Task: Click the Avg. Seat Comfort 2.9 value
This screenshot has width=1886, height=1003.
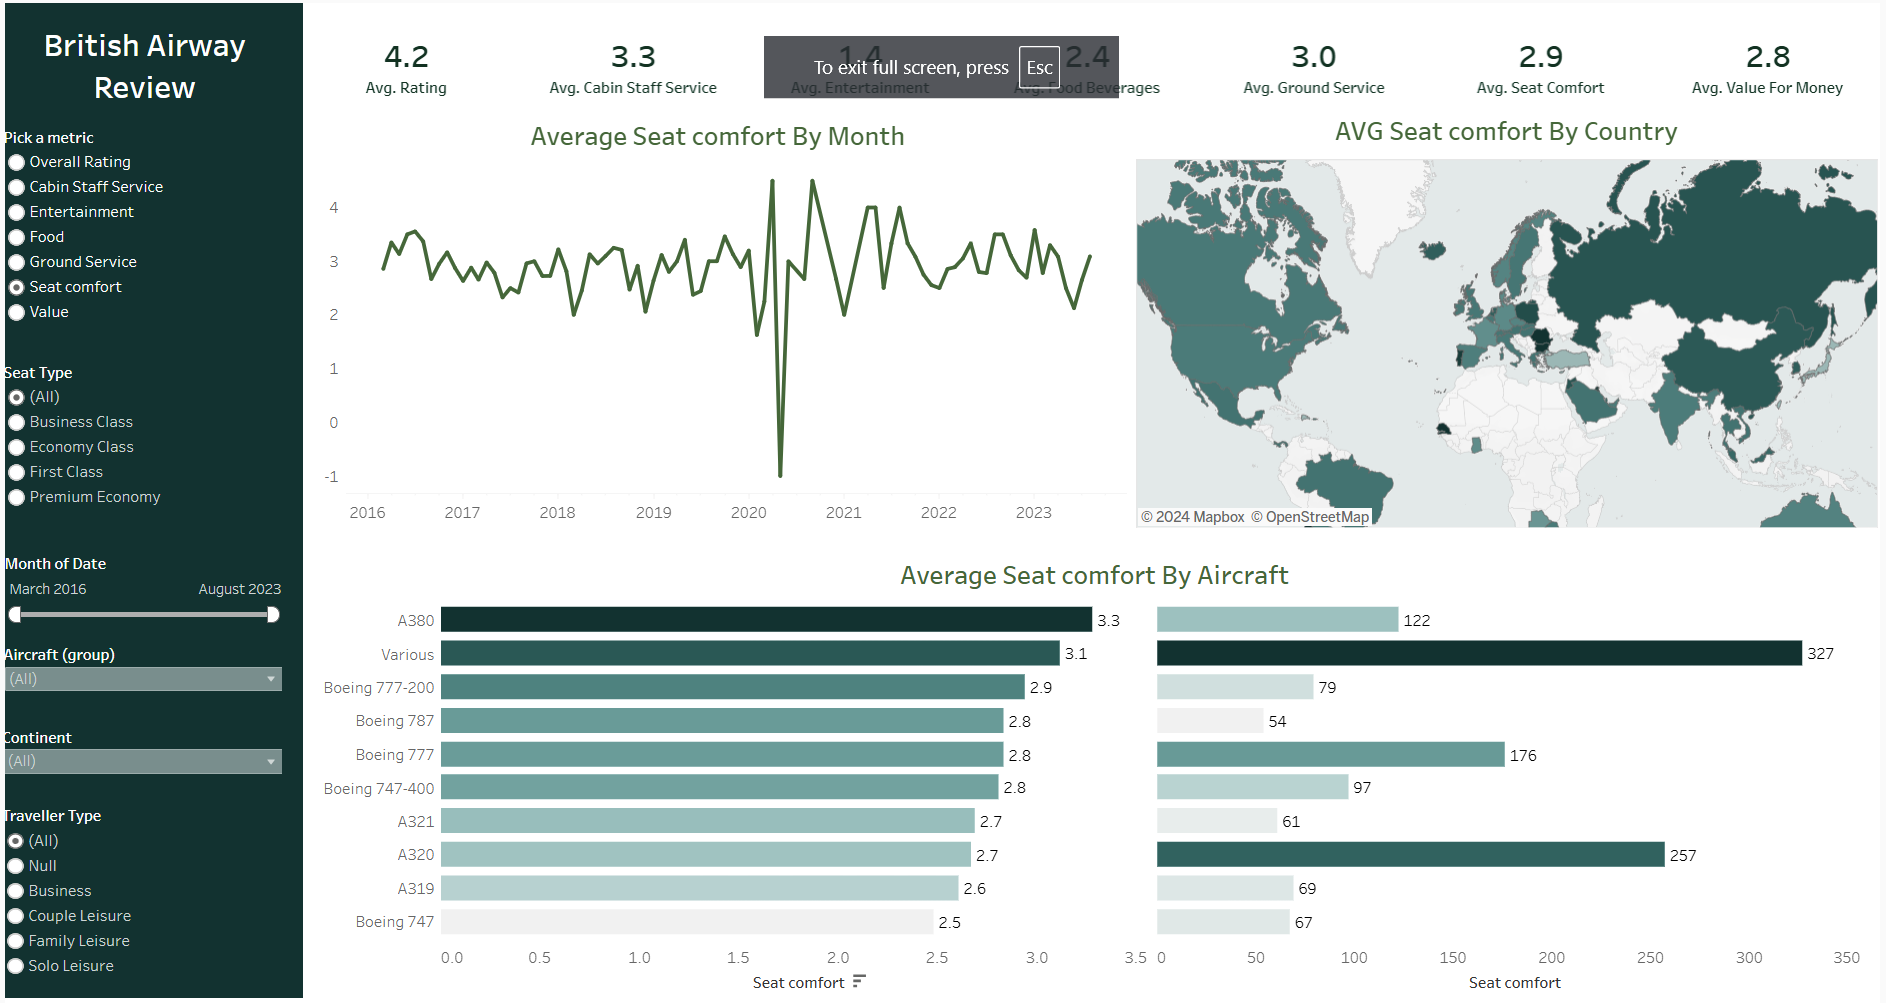Action: point(1541,57)
